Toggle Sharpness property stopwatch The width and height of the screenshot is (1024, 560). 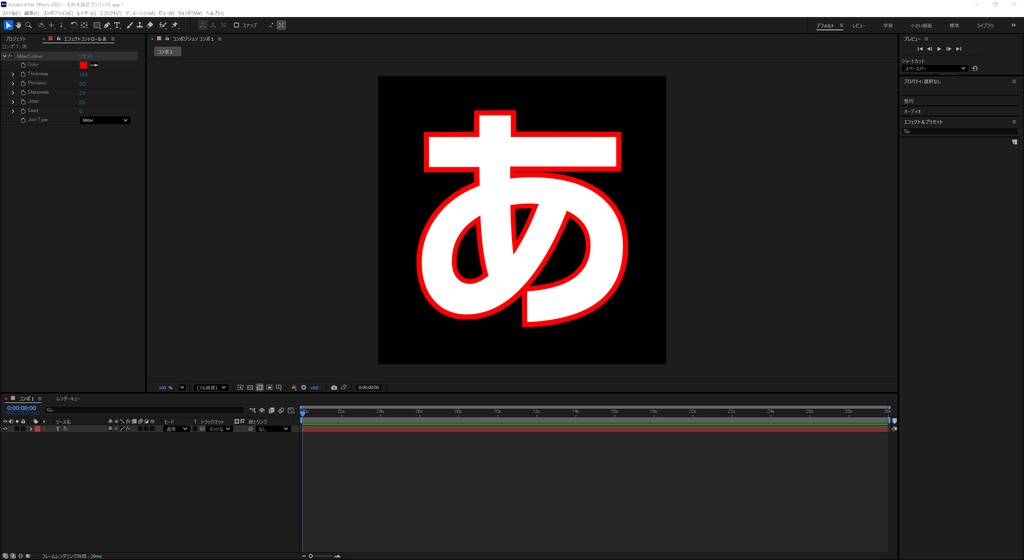click(23, 93)
